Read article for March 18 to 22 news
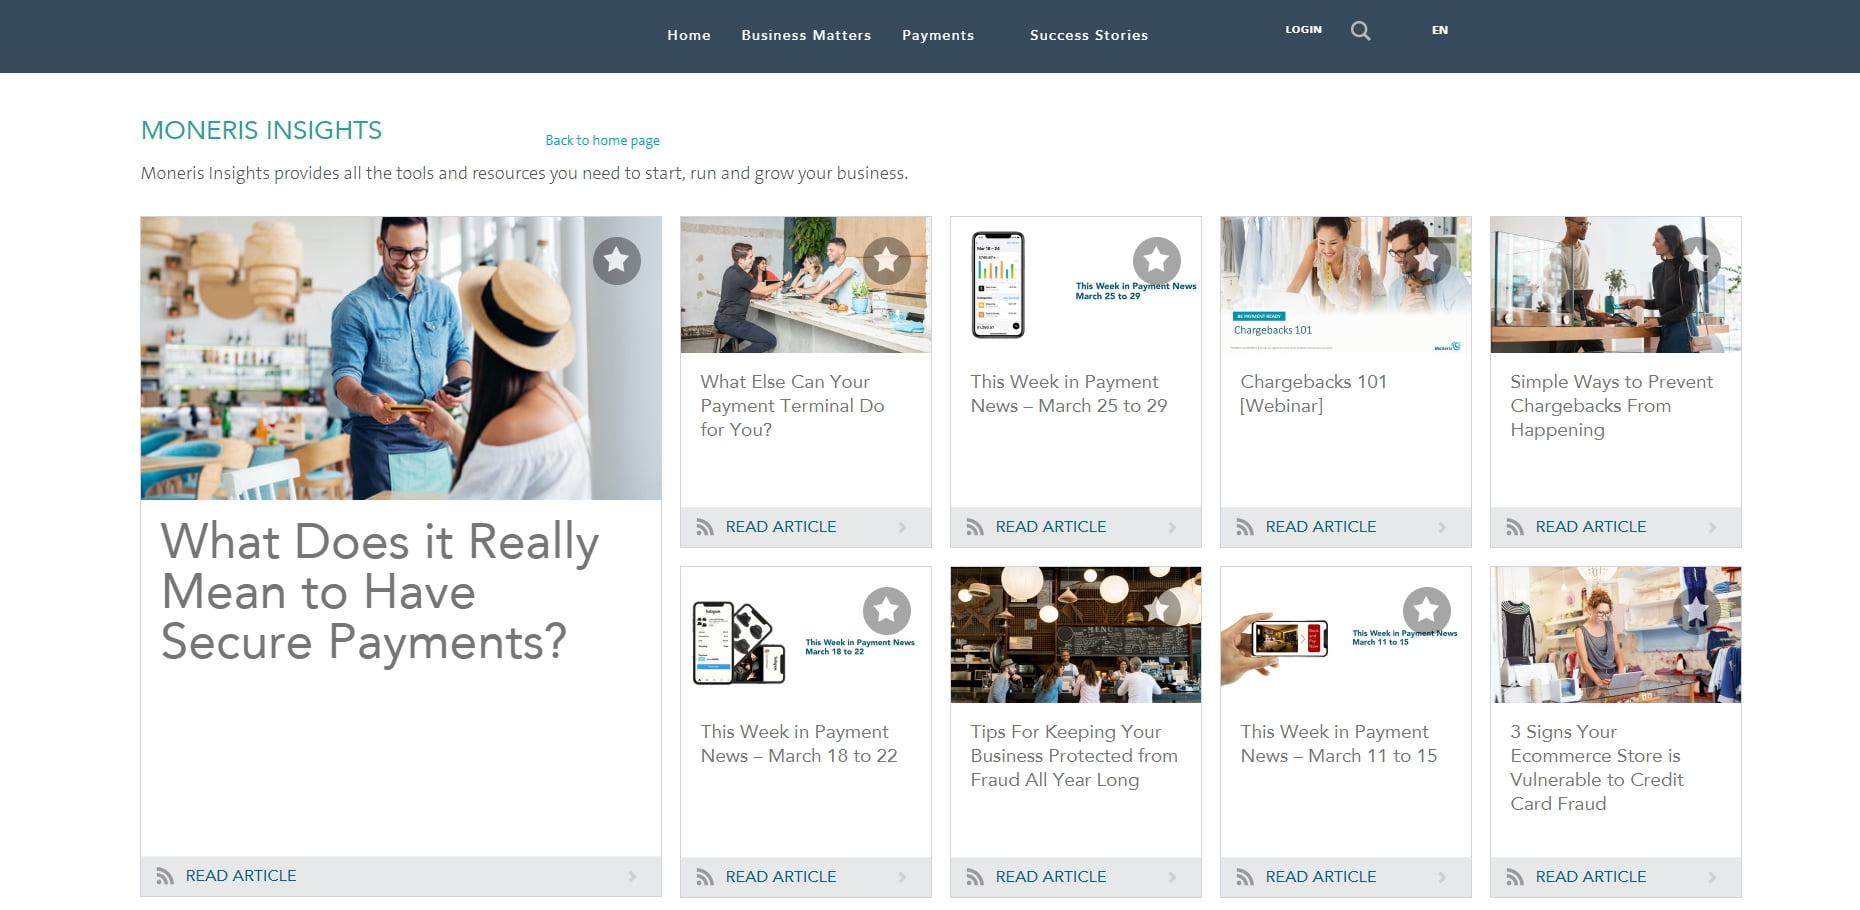The image size is (1860, 910). point(781,877)
